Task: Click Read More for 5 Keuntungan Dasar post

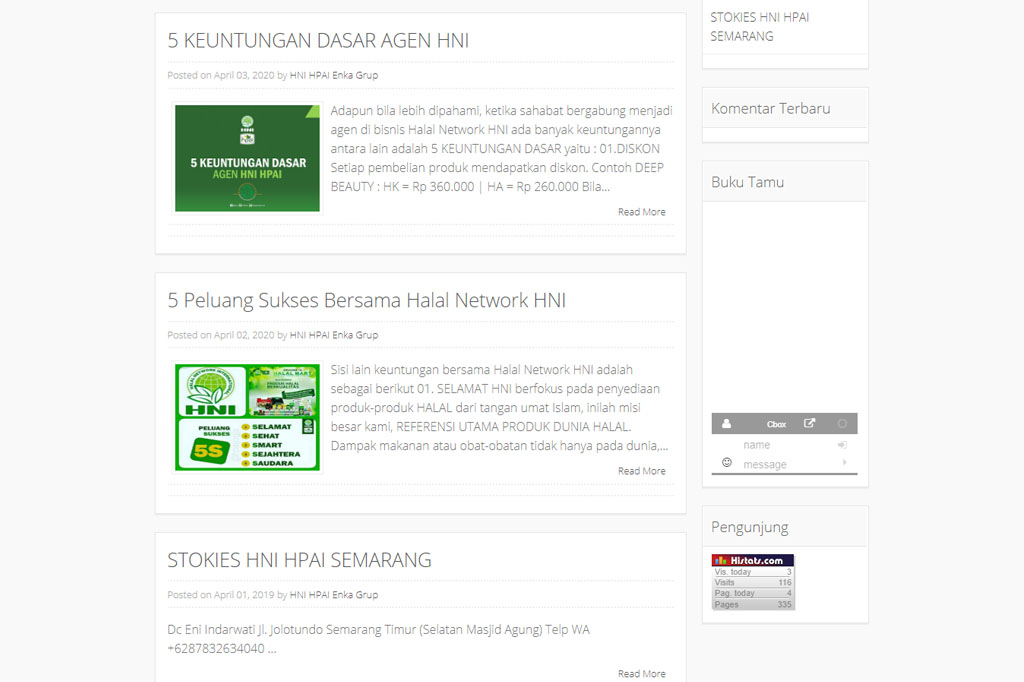Action: [x=641, y=212]
